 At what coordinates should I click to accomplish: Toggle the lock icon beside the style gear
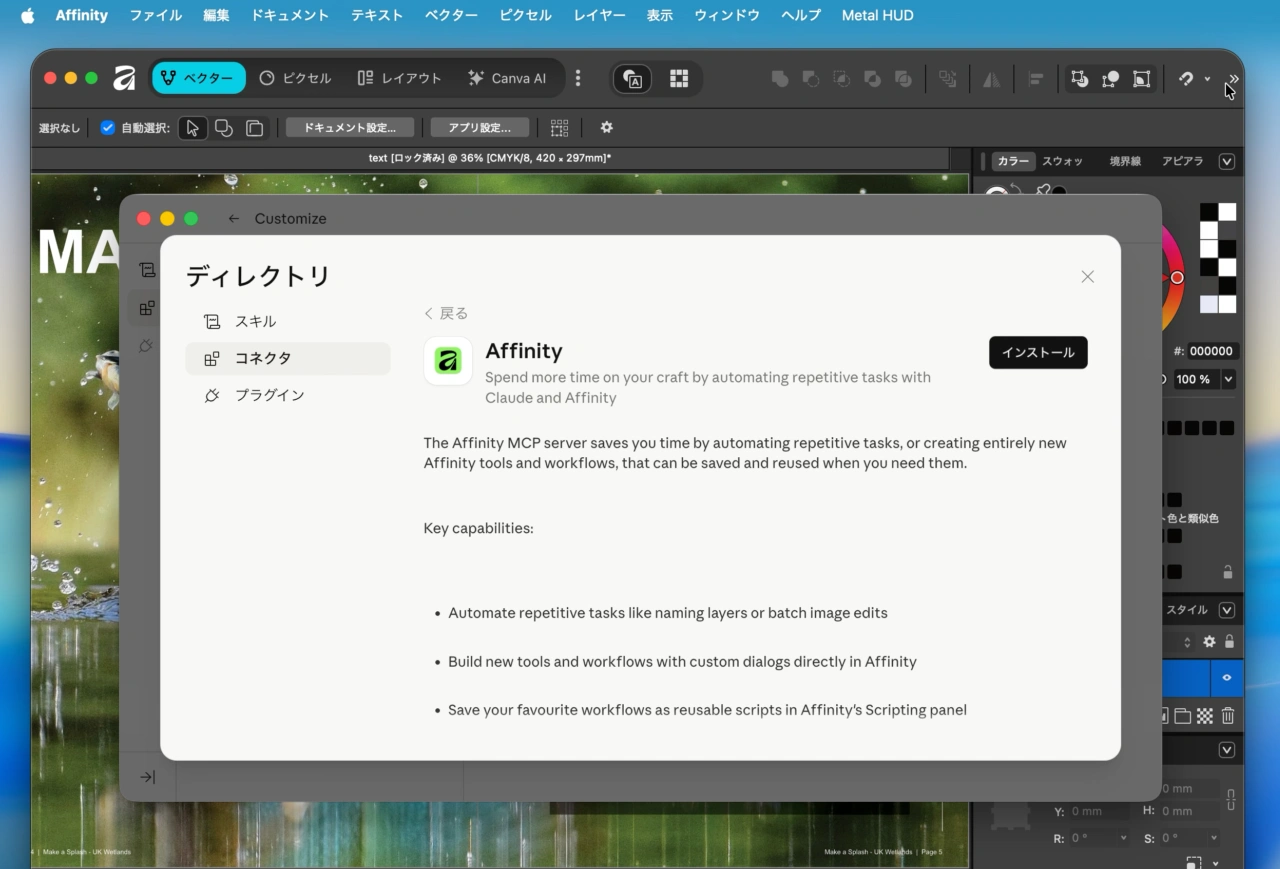[1229, 641]
